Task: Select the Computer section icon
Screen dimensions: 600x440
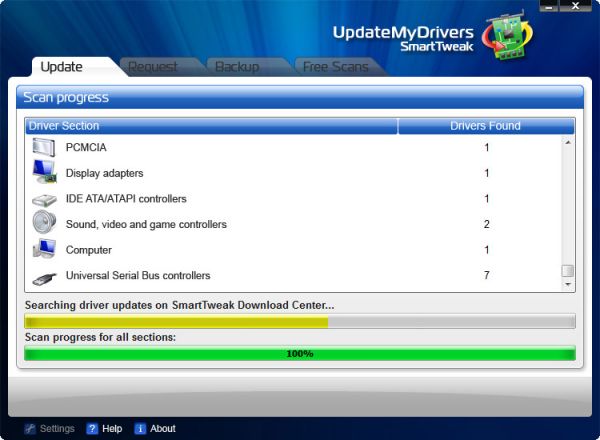Action: [44, 250]
